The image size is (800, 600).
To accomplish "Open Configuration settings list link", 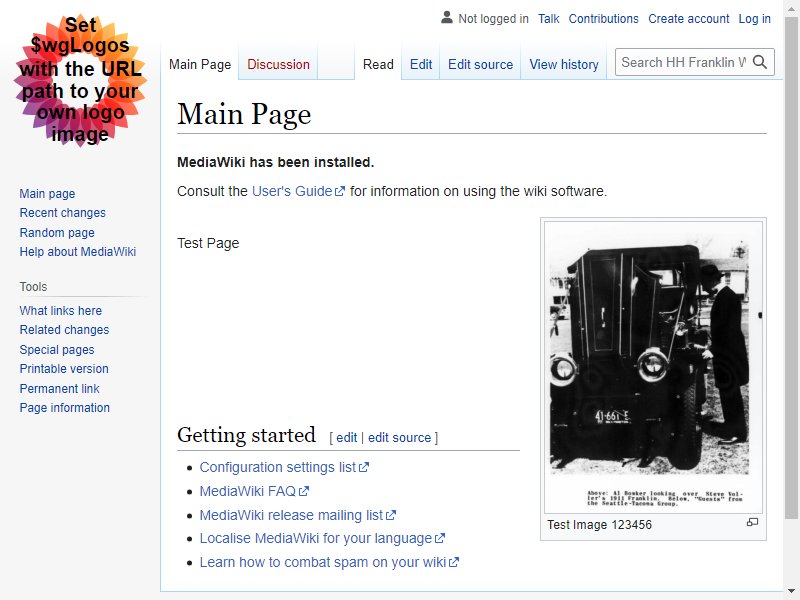I will (x=284, y=467).
